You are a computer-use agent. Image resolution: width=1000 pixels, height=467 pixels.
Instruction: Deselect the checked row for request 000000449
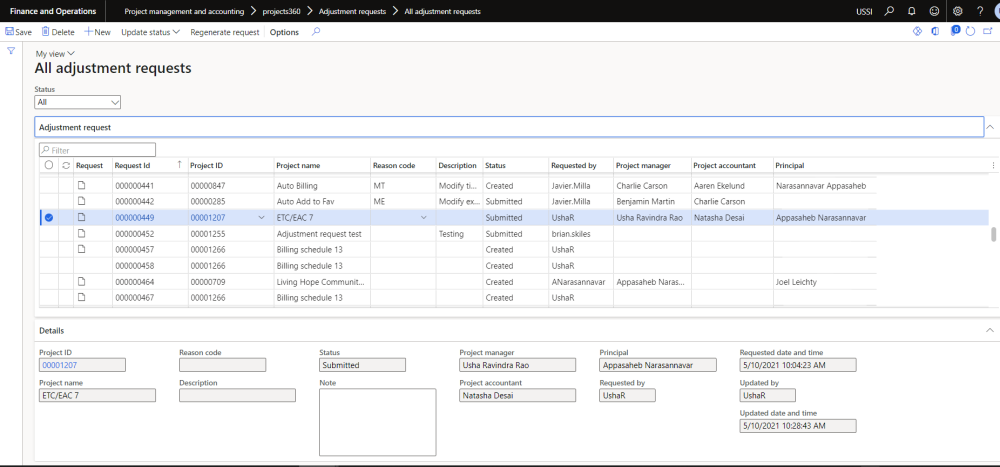click(x=49, y=217)
